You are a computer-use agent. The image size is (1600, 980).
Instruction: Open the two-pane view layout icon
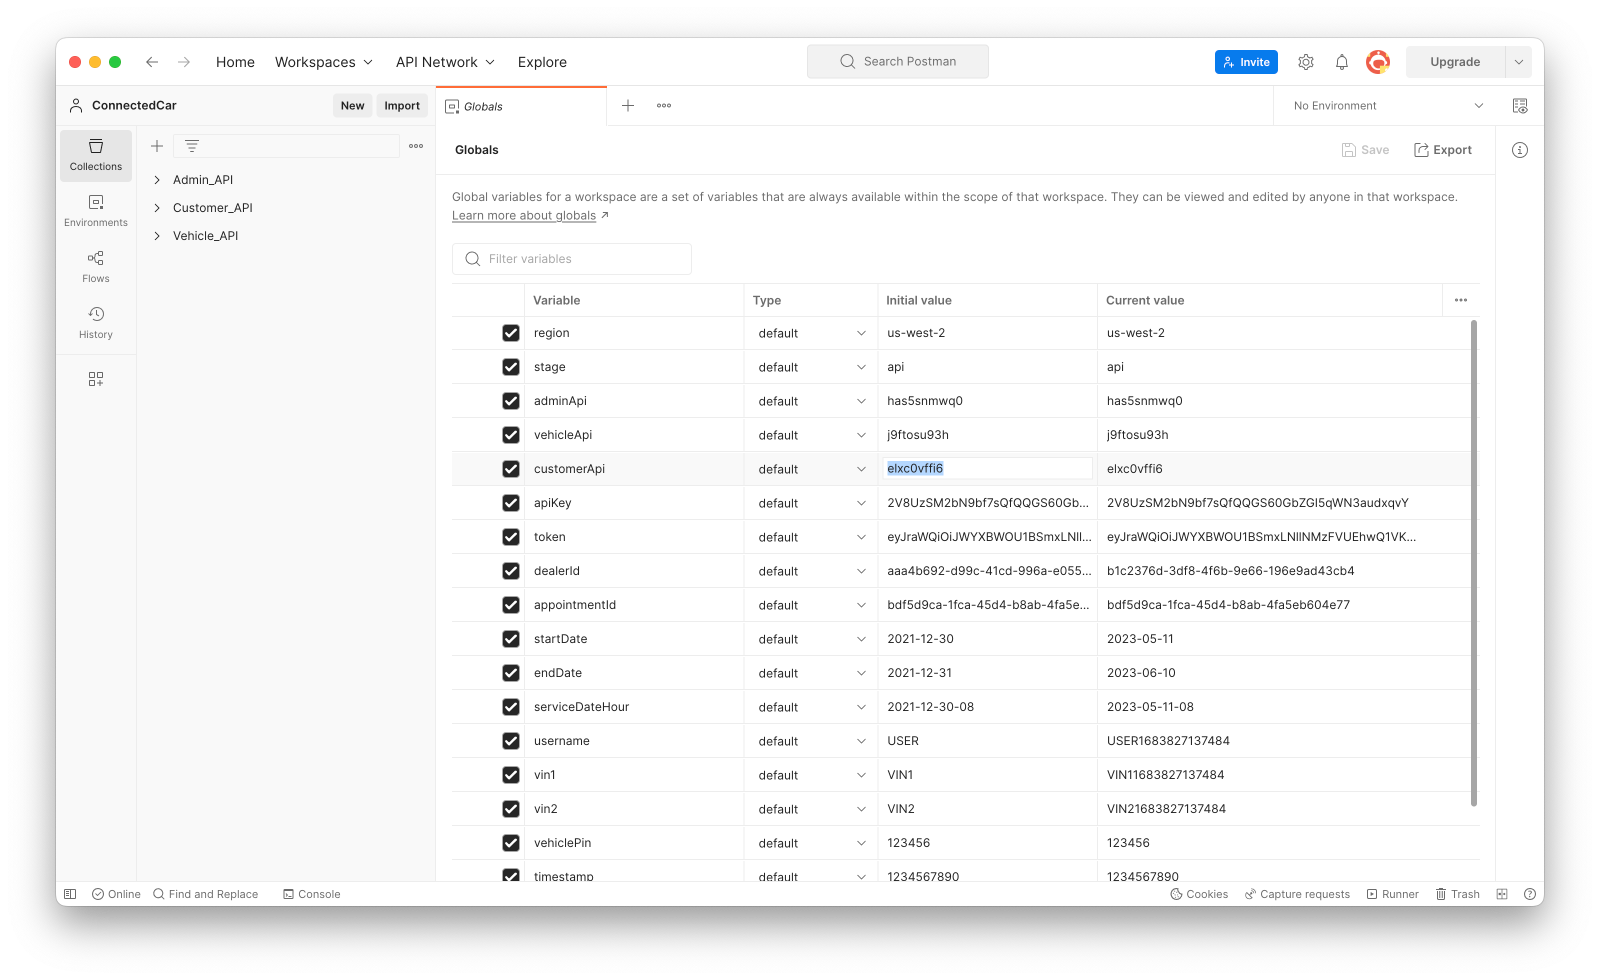1502,894
